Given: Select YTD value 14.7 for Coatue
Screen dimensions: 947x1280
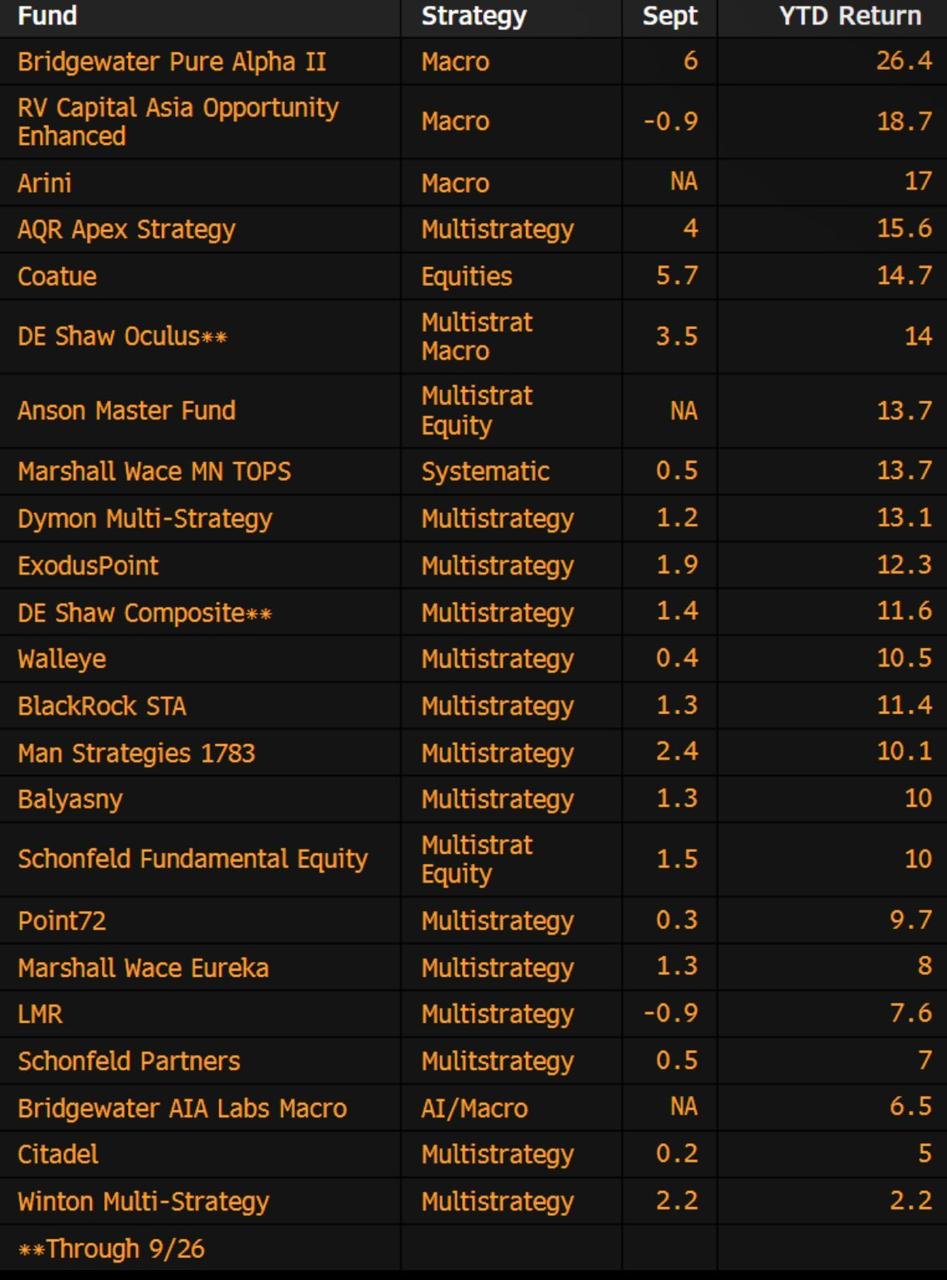Looking at the screenshot, I should point(904,277).
